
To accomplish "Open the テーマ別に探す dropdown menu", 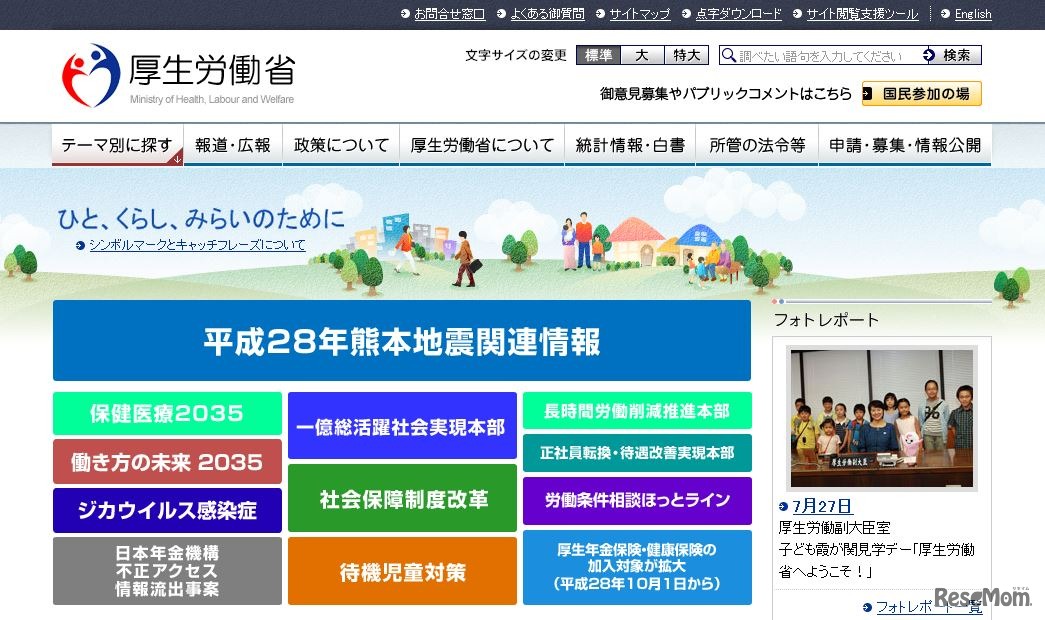I will point(116,143).
